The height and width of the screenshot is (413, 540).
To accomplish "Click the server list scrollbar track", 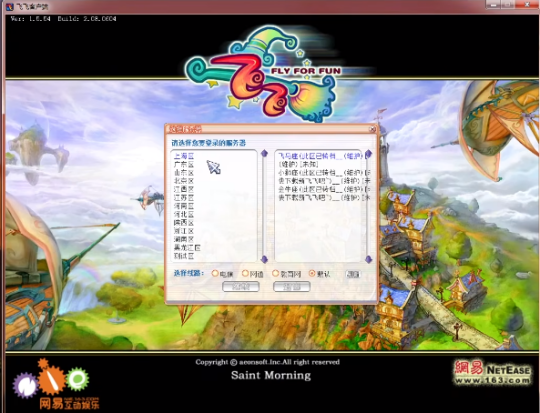I will 368,206.
